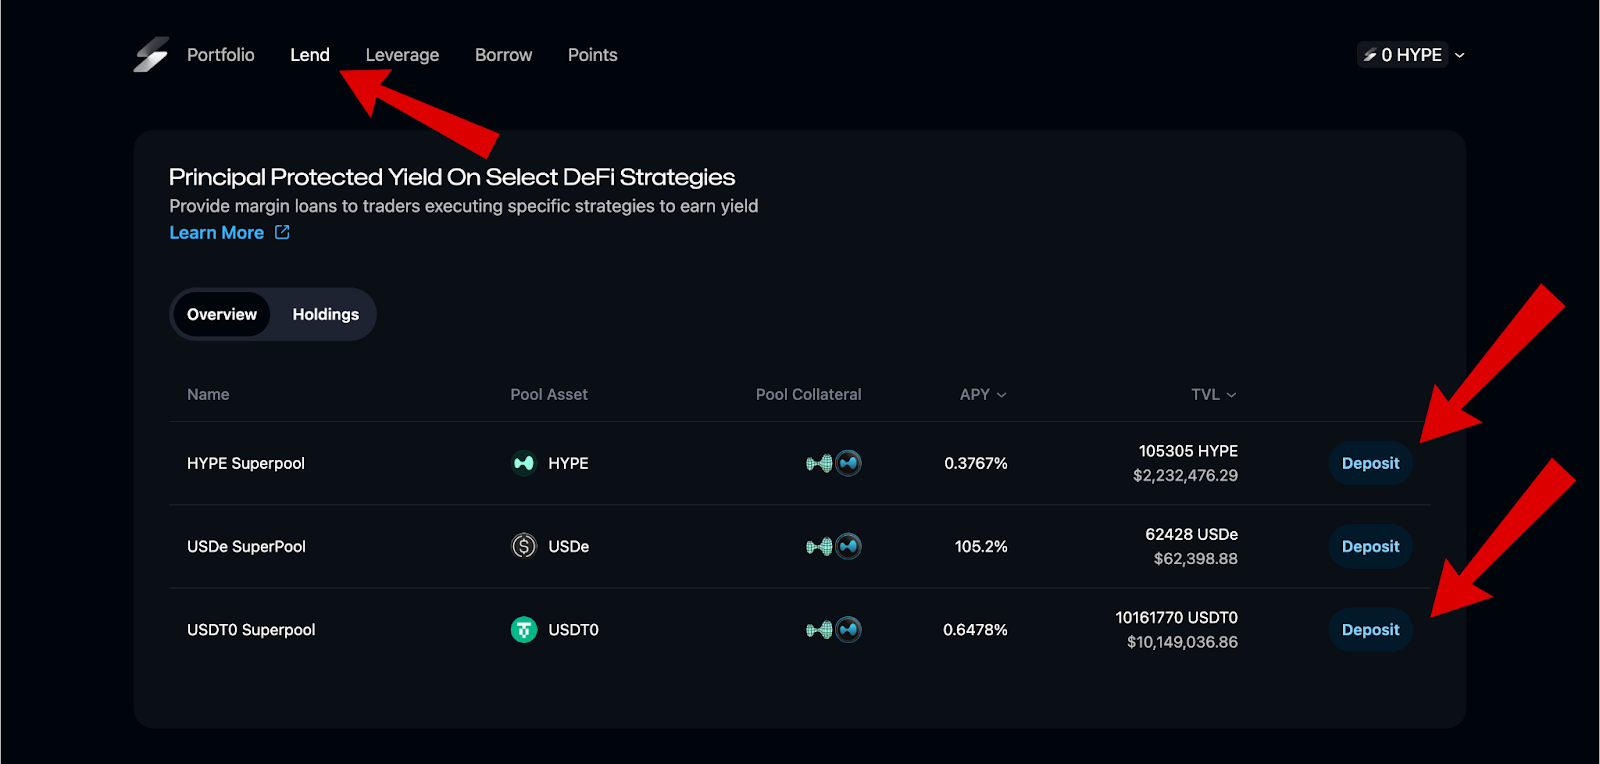
Task: Deposit into the USDe SuperPool
Action: coord(1370,546)
